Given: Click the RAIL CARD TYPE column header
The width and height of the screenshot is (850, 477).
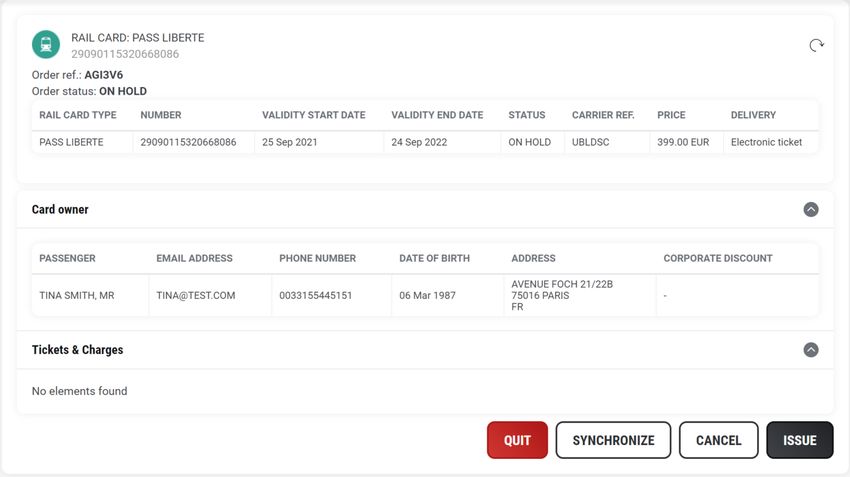Looking at the screenshot, I should (x=78, y=115).
